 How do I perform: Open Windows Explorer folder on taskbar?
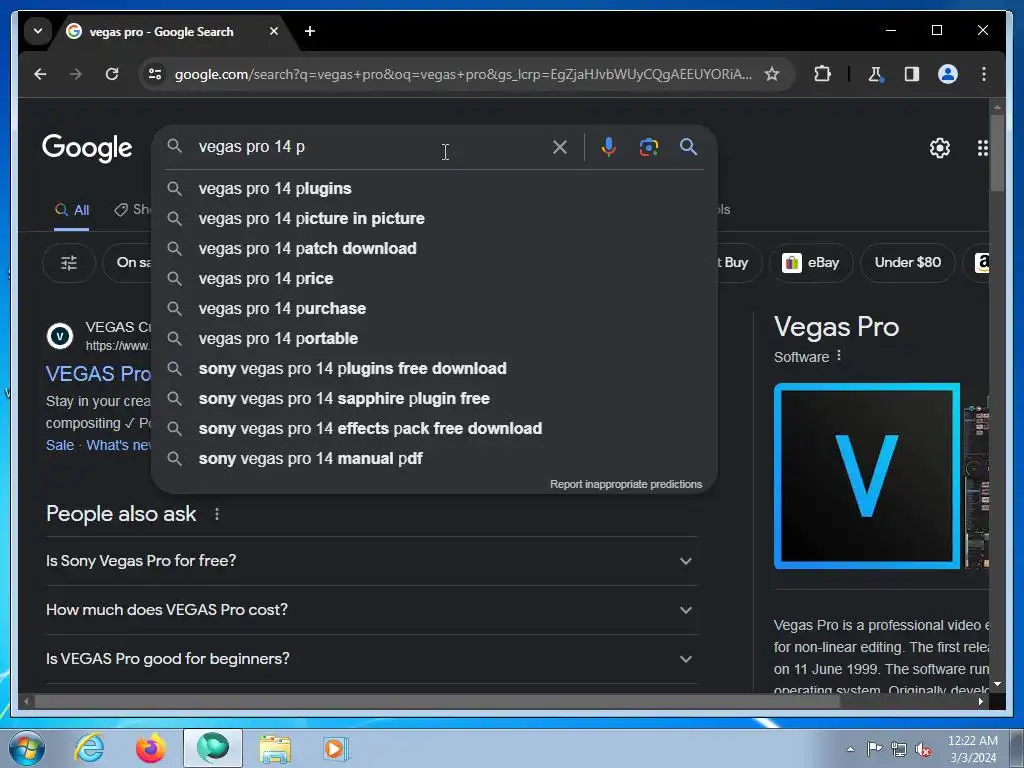(x=275, y=748)
